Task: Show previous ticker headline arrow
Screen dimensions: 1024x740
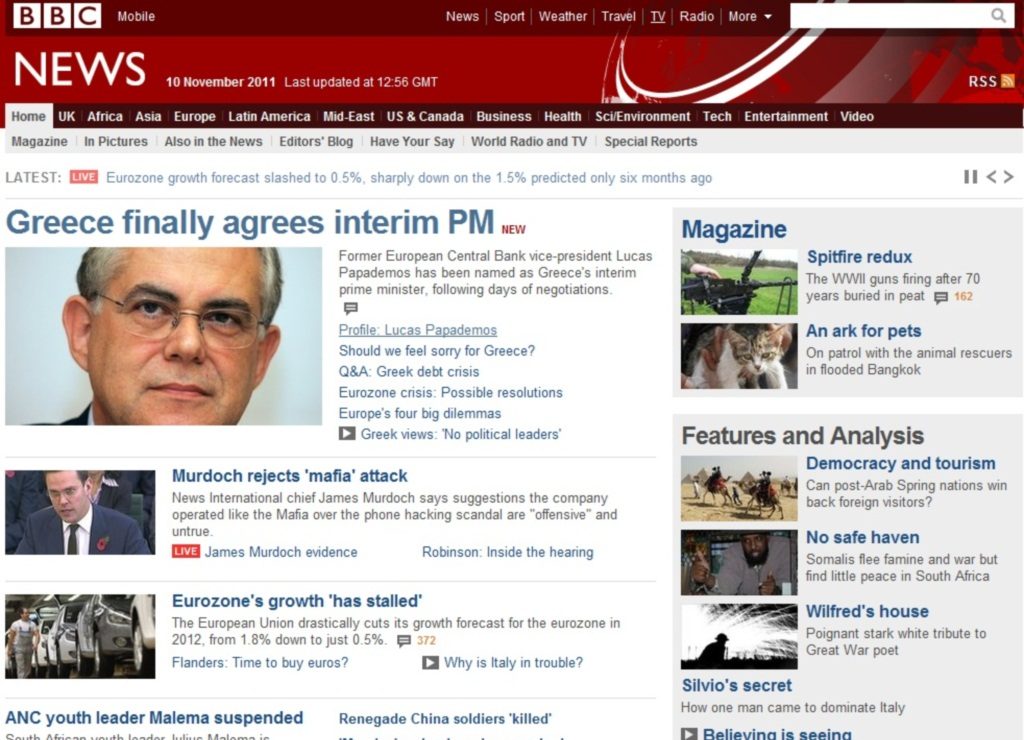Action: click(991, 177)
